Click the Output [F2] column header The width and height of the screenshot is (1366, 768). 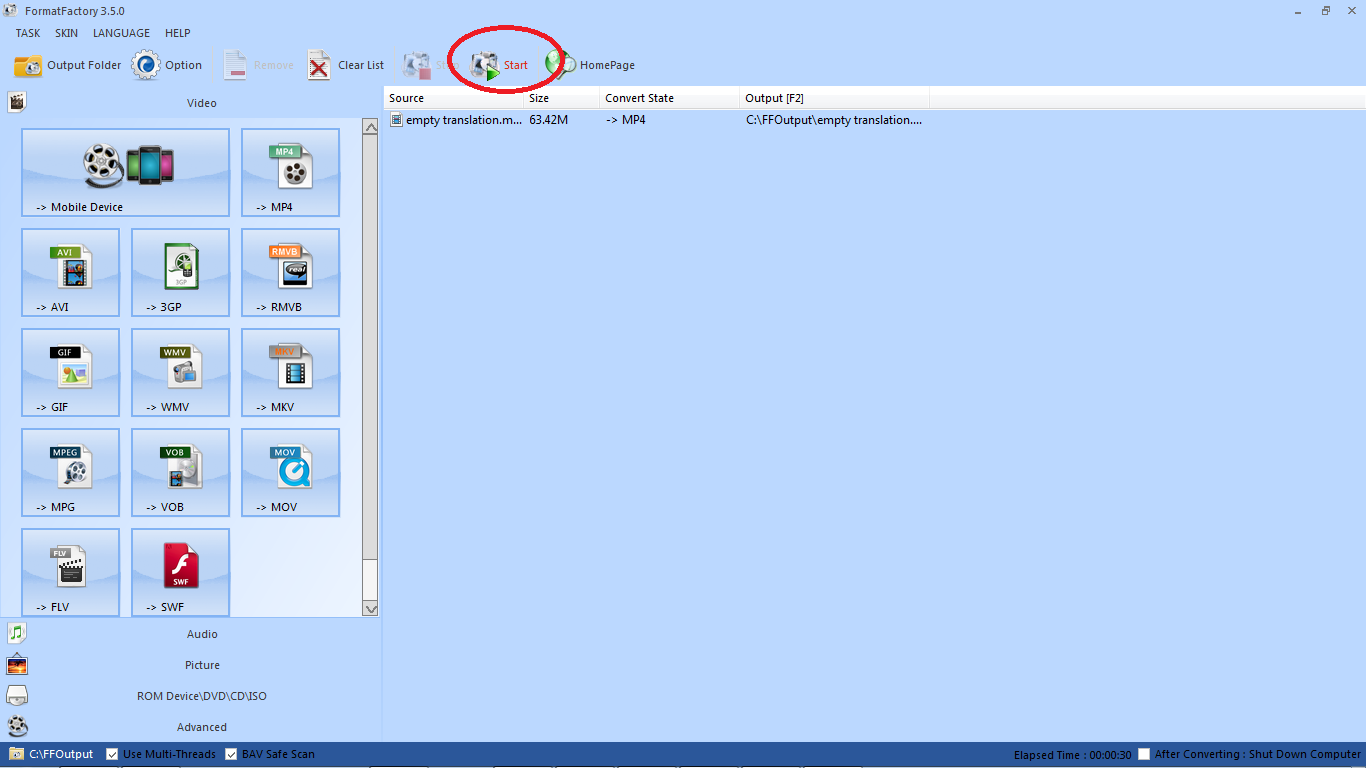[x=835, y=98]
